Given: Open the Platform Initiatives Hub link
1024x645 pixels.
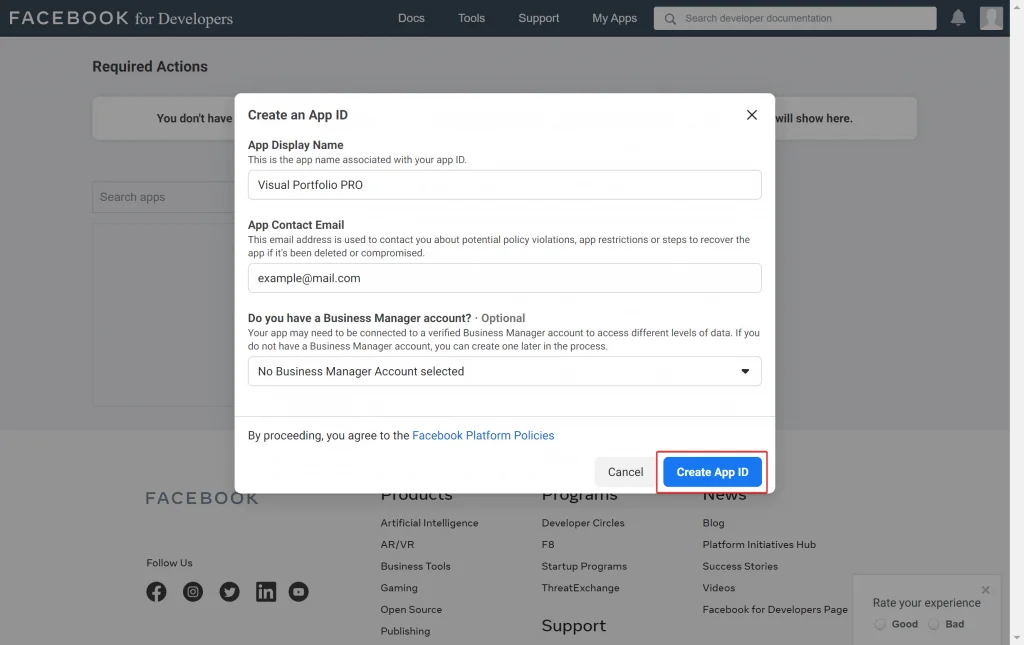Looking at the screenshot, I should click(759, 544).
